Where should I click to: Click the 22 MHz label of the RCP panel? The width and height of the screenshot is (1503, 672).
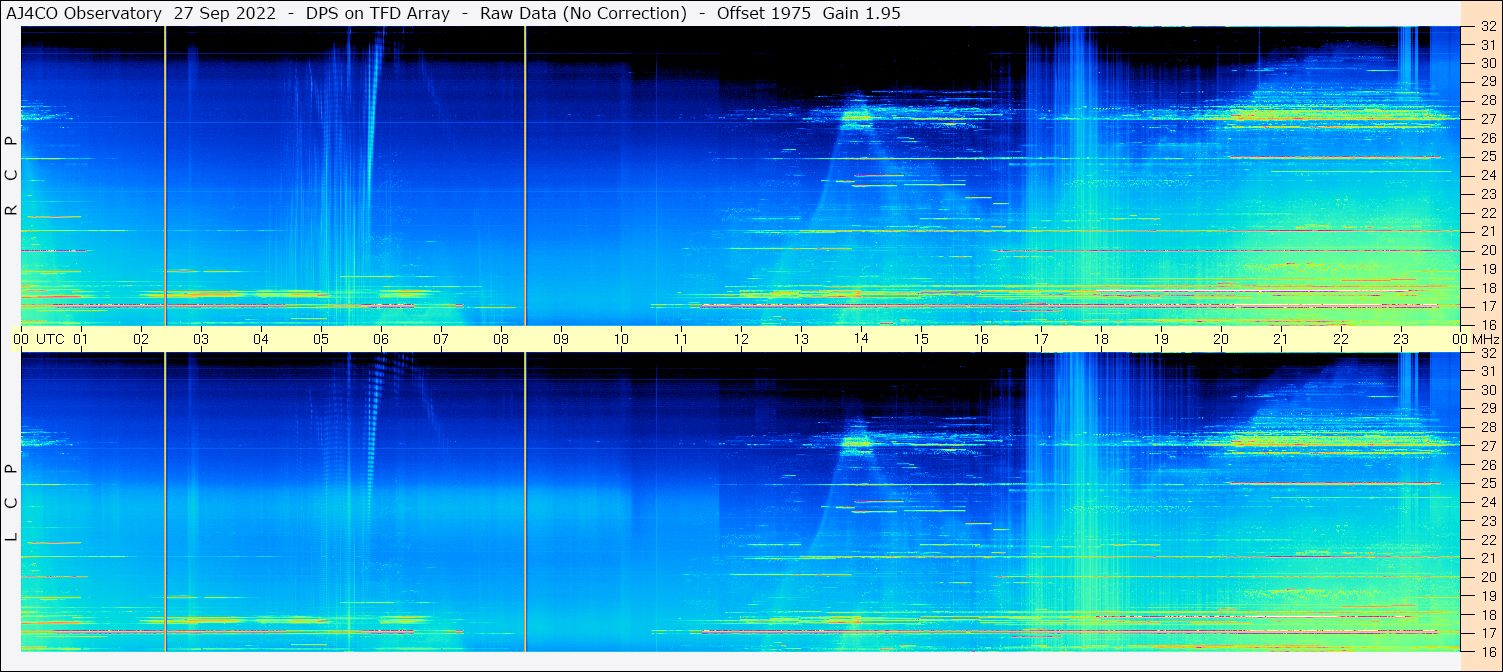[x=1487, y=213]
